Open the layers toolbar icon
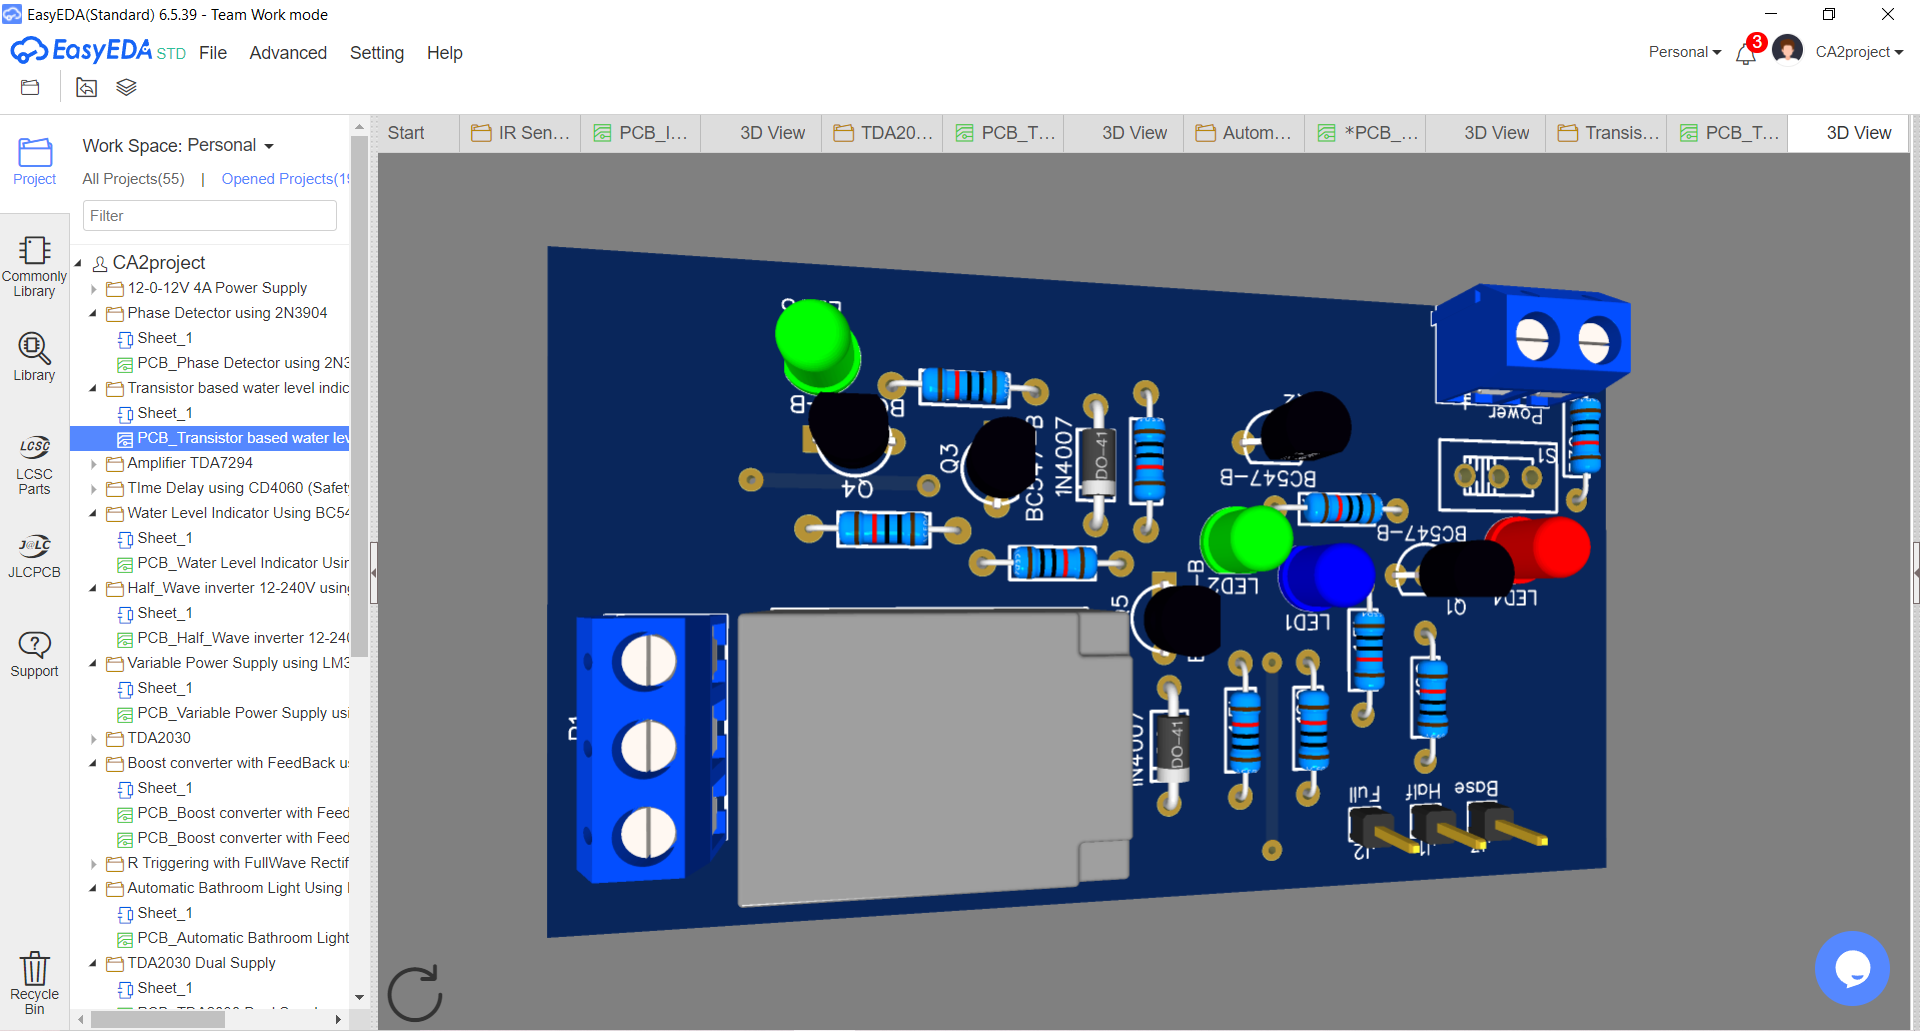The image size is (1920, 1031). coord(126,88)
